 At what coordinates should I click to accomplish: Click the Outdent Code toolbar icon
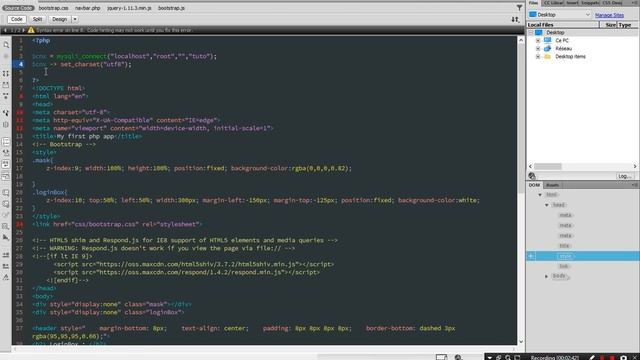(x=6, y=267)
